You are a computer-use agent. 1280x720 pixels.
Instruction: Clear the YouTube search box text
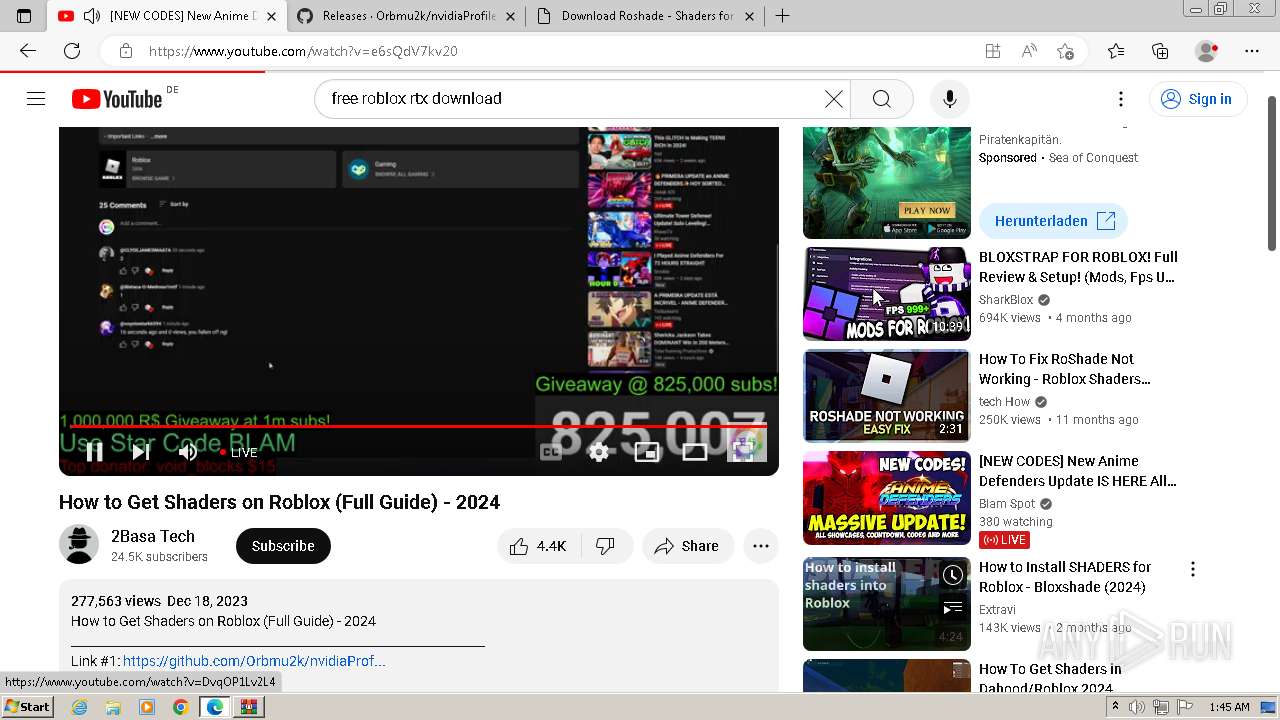pos(833,98)
